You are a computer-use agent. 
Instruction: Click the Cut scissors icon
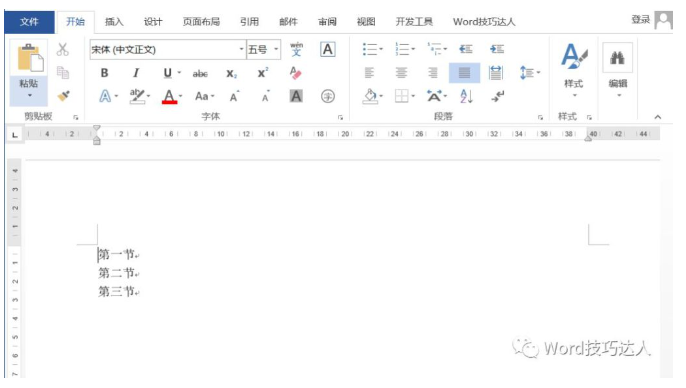tap(63, 49)
